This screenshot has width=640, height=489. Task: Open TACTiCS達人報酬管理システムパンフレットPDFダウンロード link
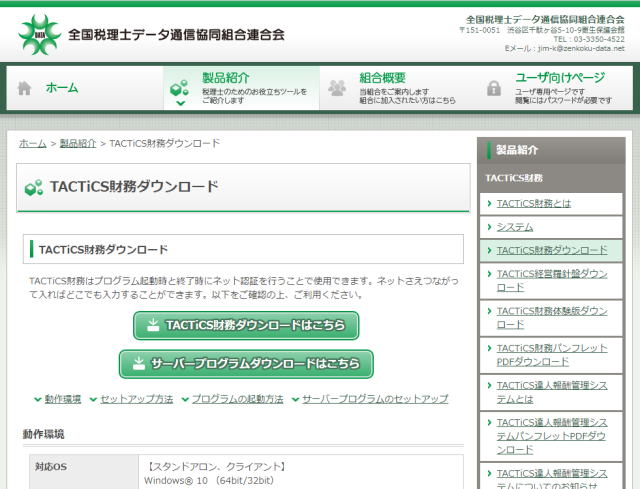point(552,436)
